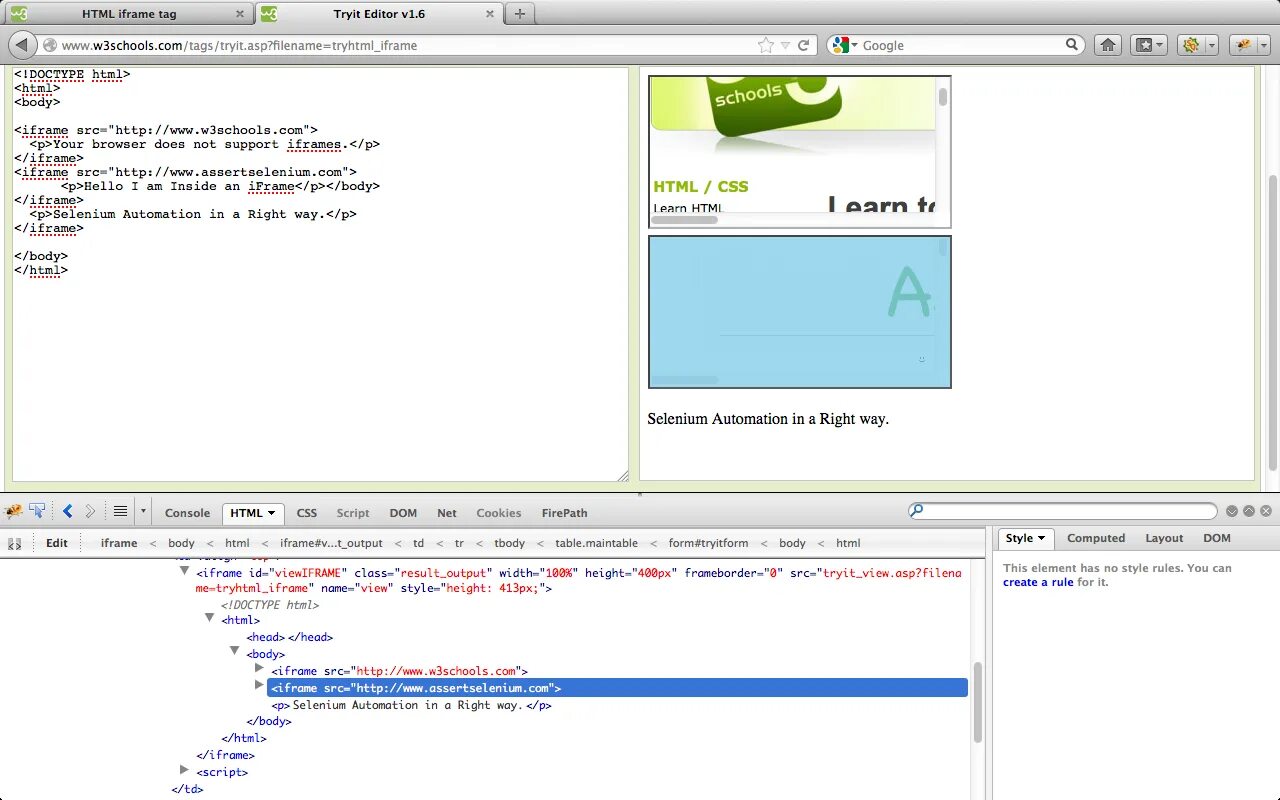This screenshot has width=1280, height=800.
Task: Close the Tryit Editor v1.6 tab
Action: 490,14
